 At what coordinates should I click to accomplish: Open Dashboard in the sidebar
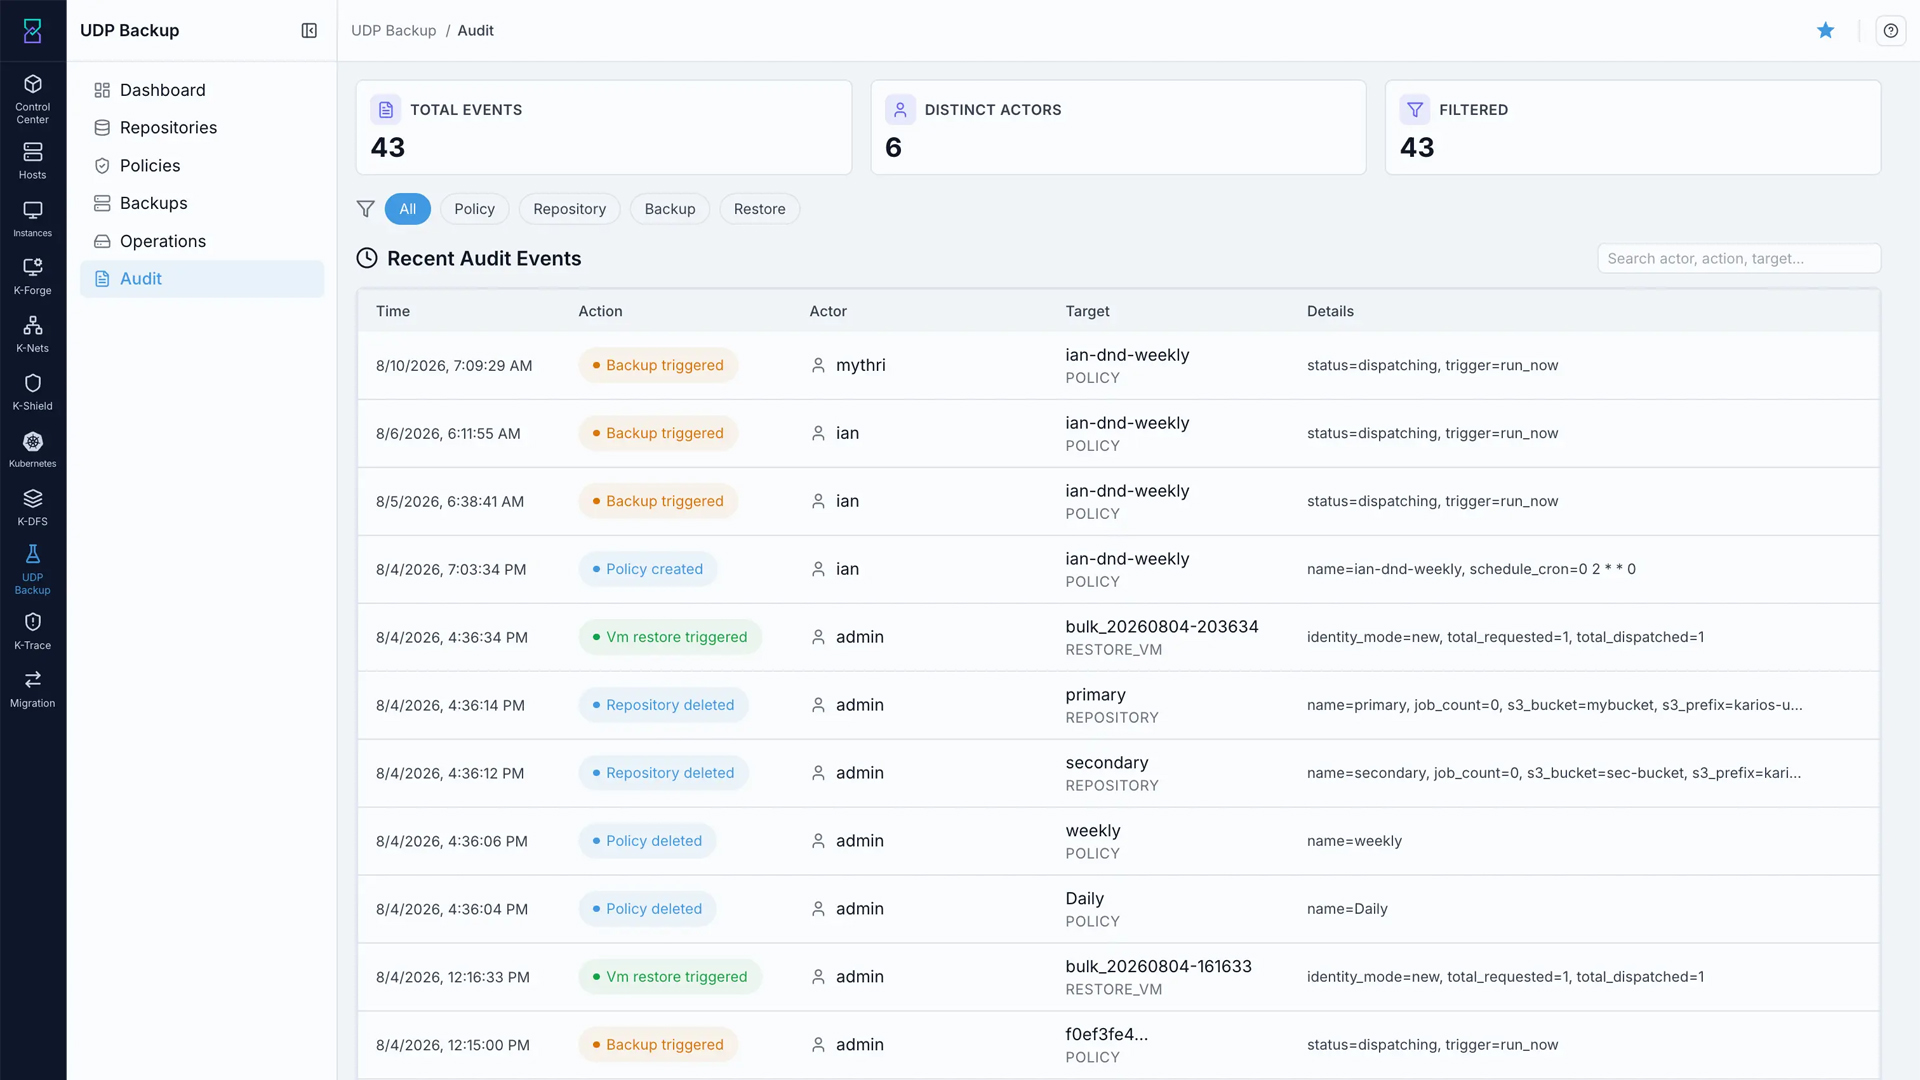(202, 90)
